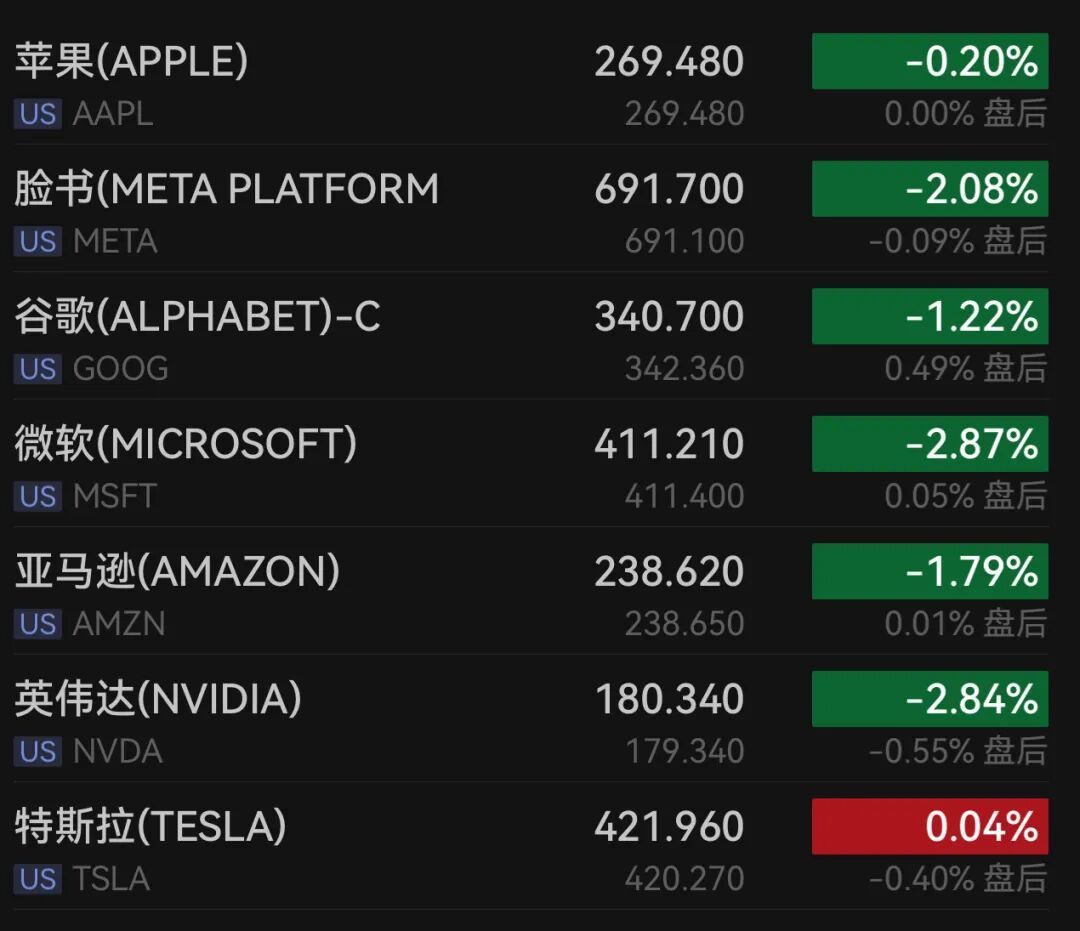This screenshot has width=1080, height=931.
Task: Select the 谷歌(ALPHABET)-C stock name
Action: pos(197,317)
